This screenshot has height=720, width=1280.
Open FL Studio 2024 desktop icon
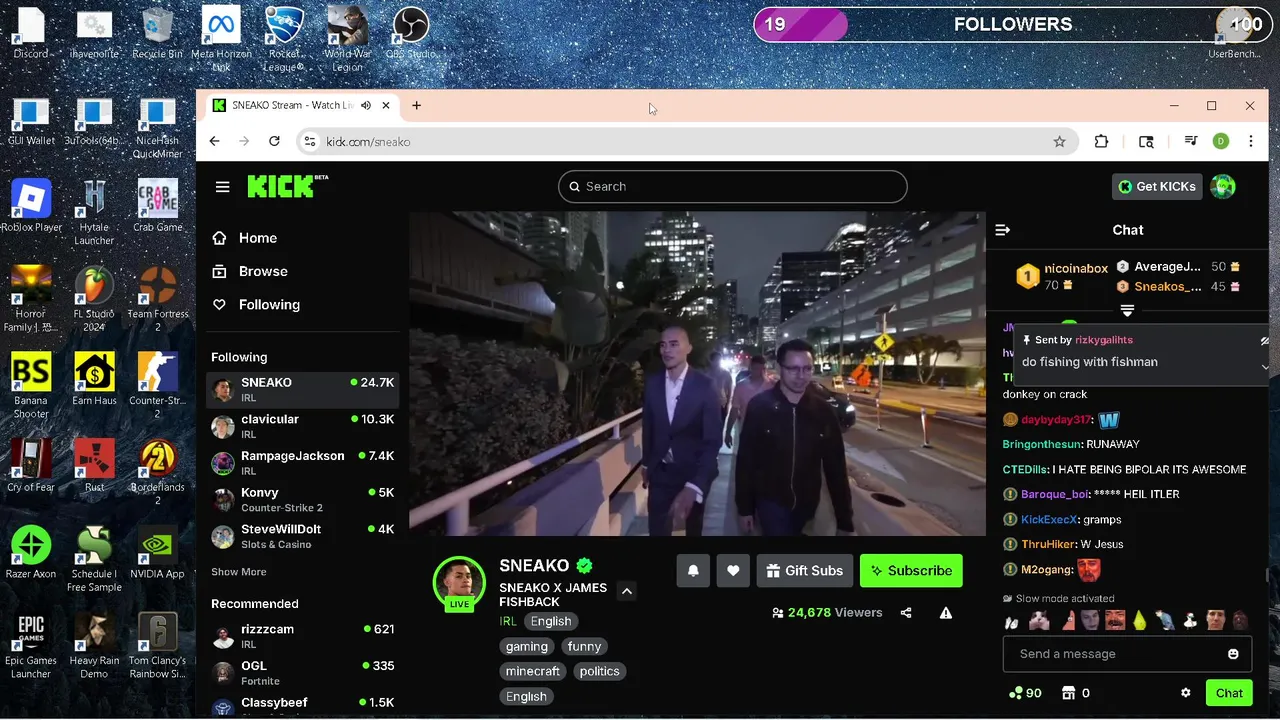click(94, 299)
